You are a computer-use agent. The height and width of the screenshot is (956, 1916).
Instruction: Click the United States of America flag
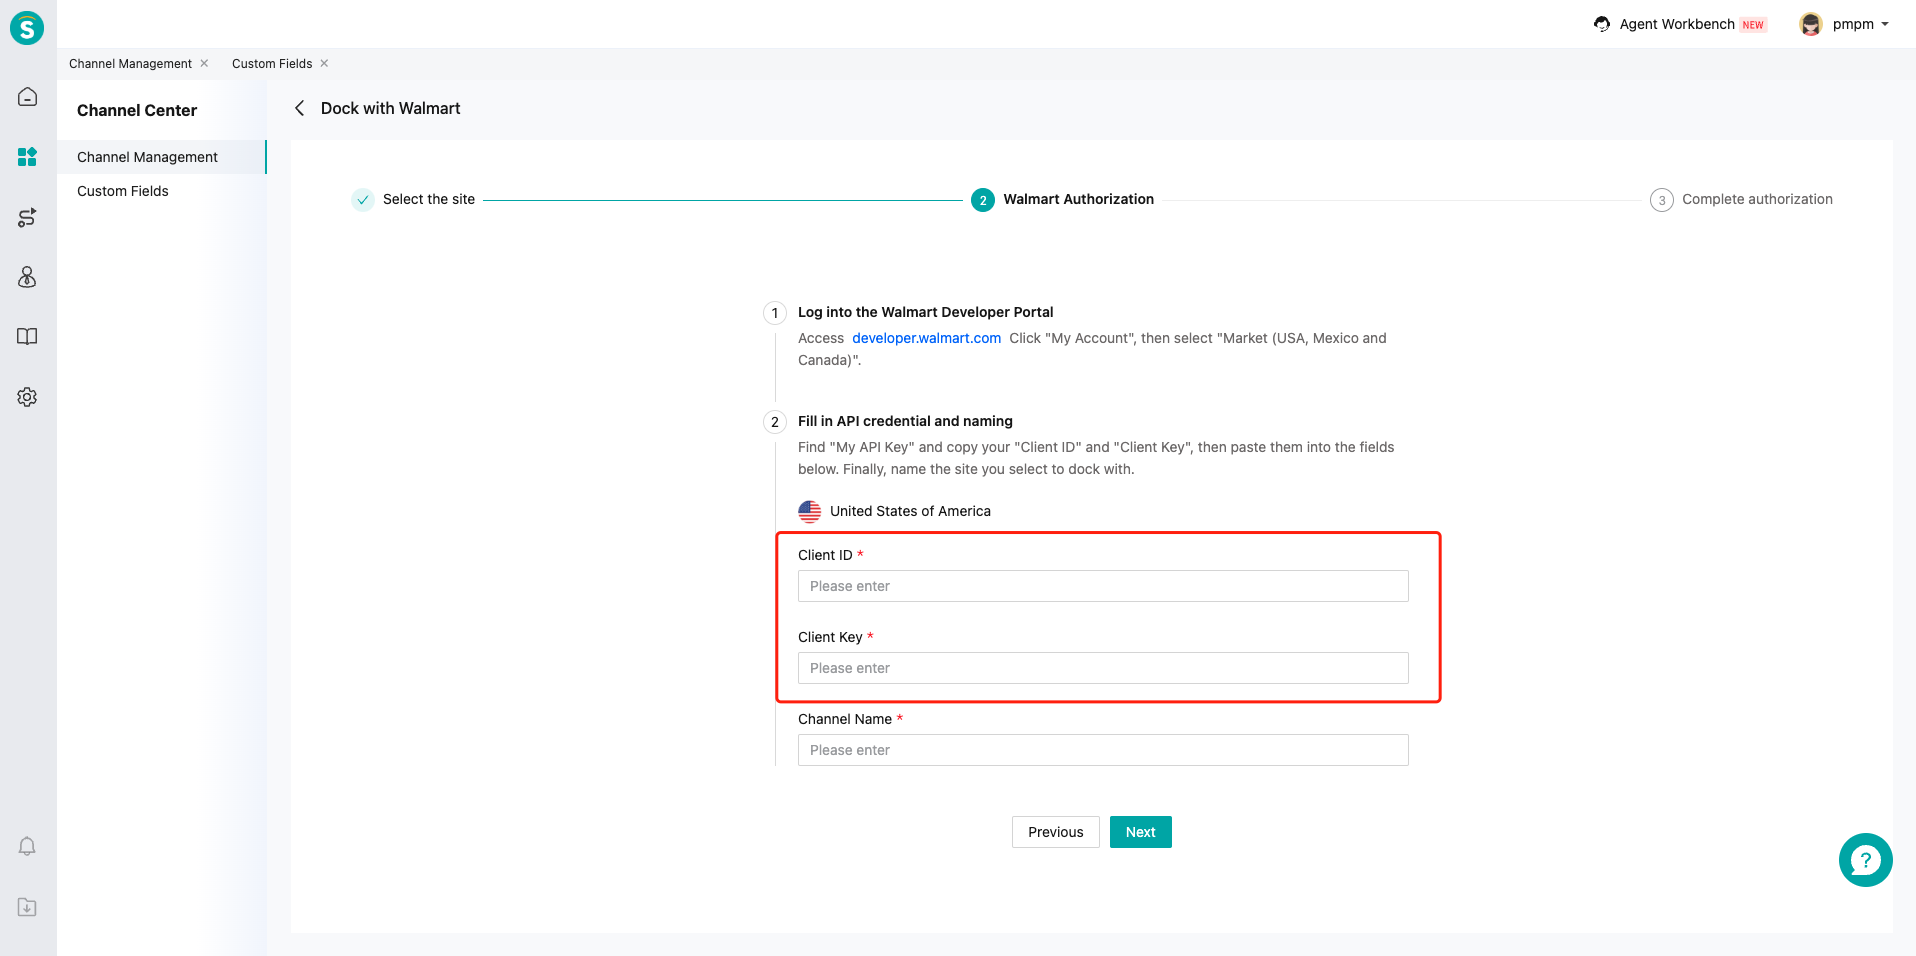click(810, 512)
